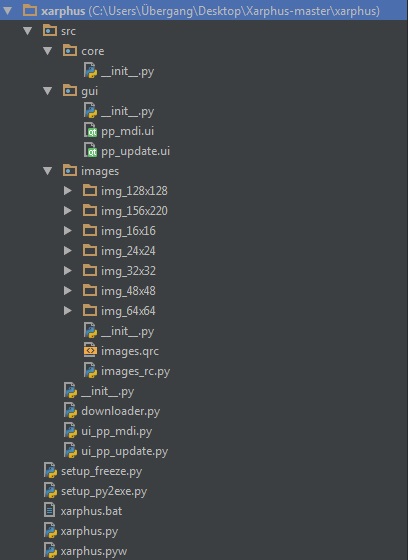
Task: Click the Qt icon beside pp_mdi.ui
Action: tap(90, 131)
